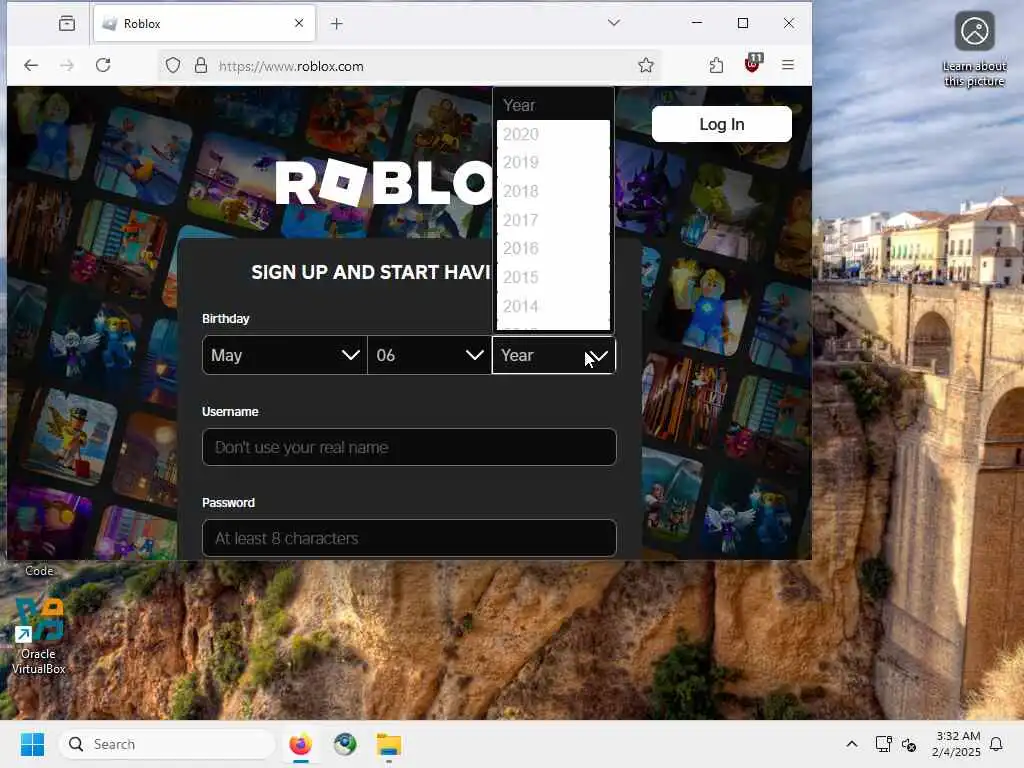Open the May month dropdown
The image size is (1024, 768).
(285, 355)
